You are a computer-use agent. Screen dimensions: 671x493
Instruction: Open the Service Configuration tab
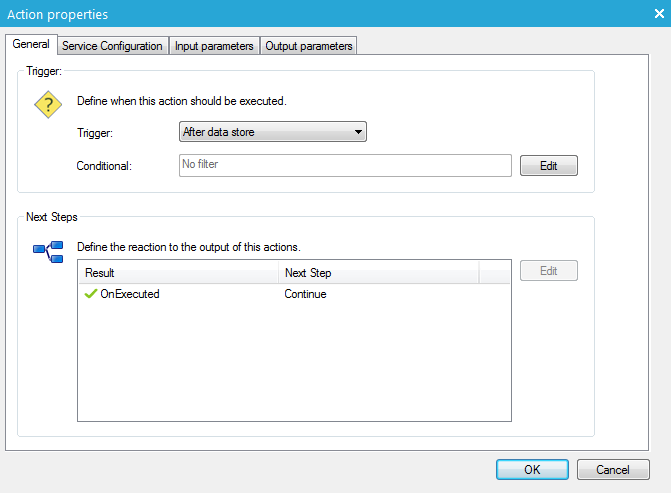(x=112, y=46)
